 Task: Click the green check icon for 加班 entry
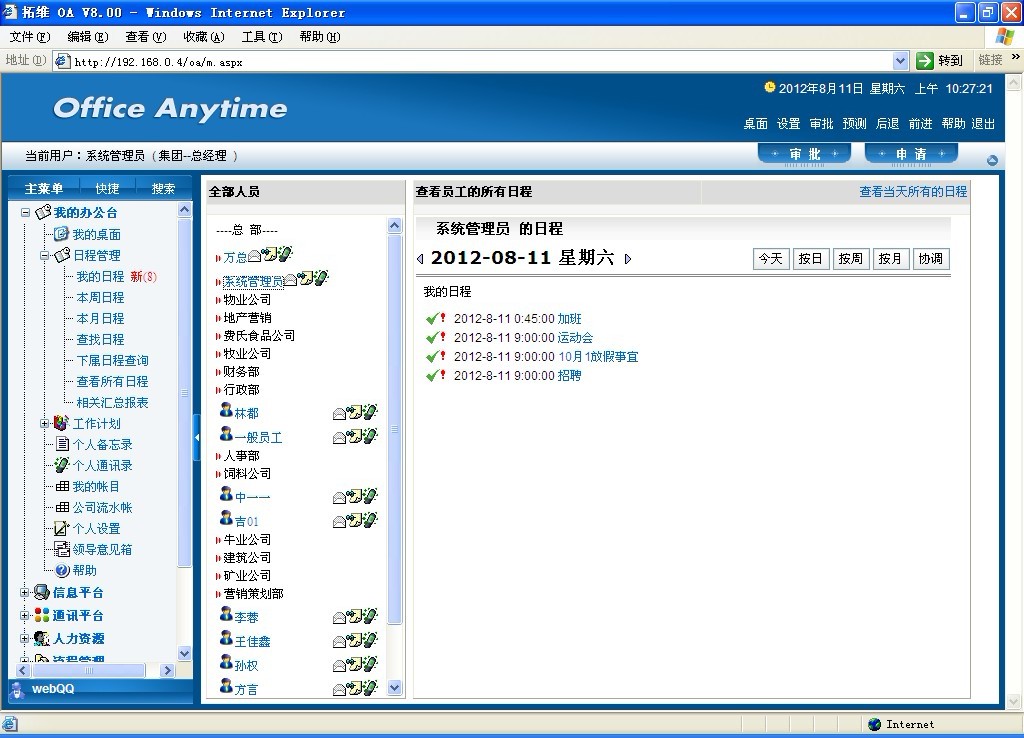pos(431,319)
